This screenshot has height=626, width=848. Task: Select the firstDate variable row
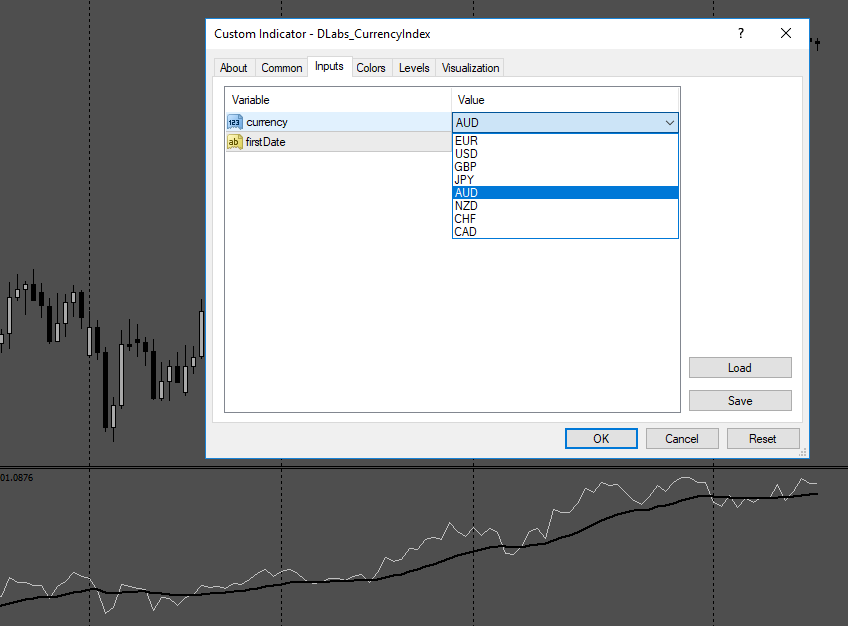[x=339, y=142]
